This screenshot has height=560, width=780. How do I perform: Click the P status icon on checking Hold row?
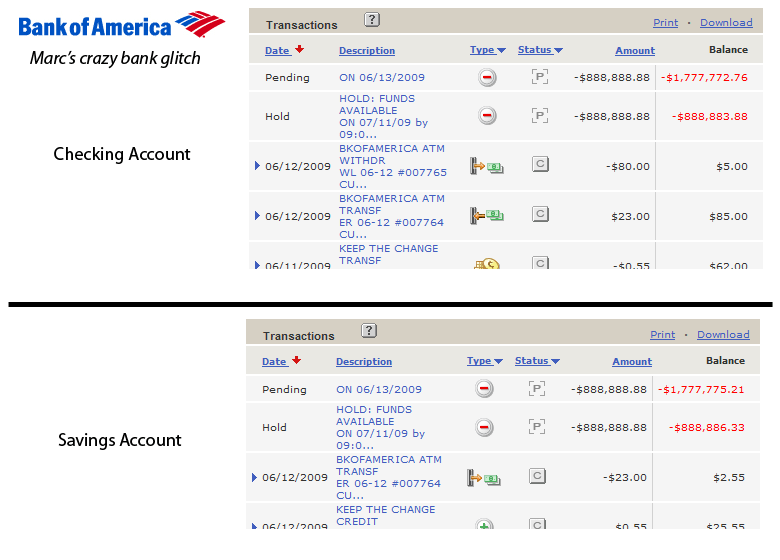(x=540, y=116)
